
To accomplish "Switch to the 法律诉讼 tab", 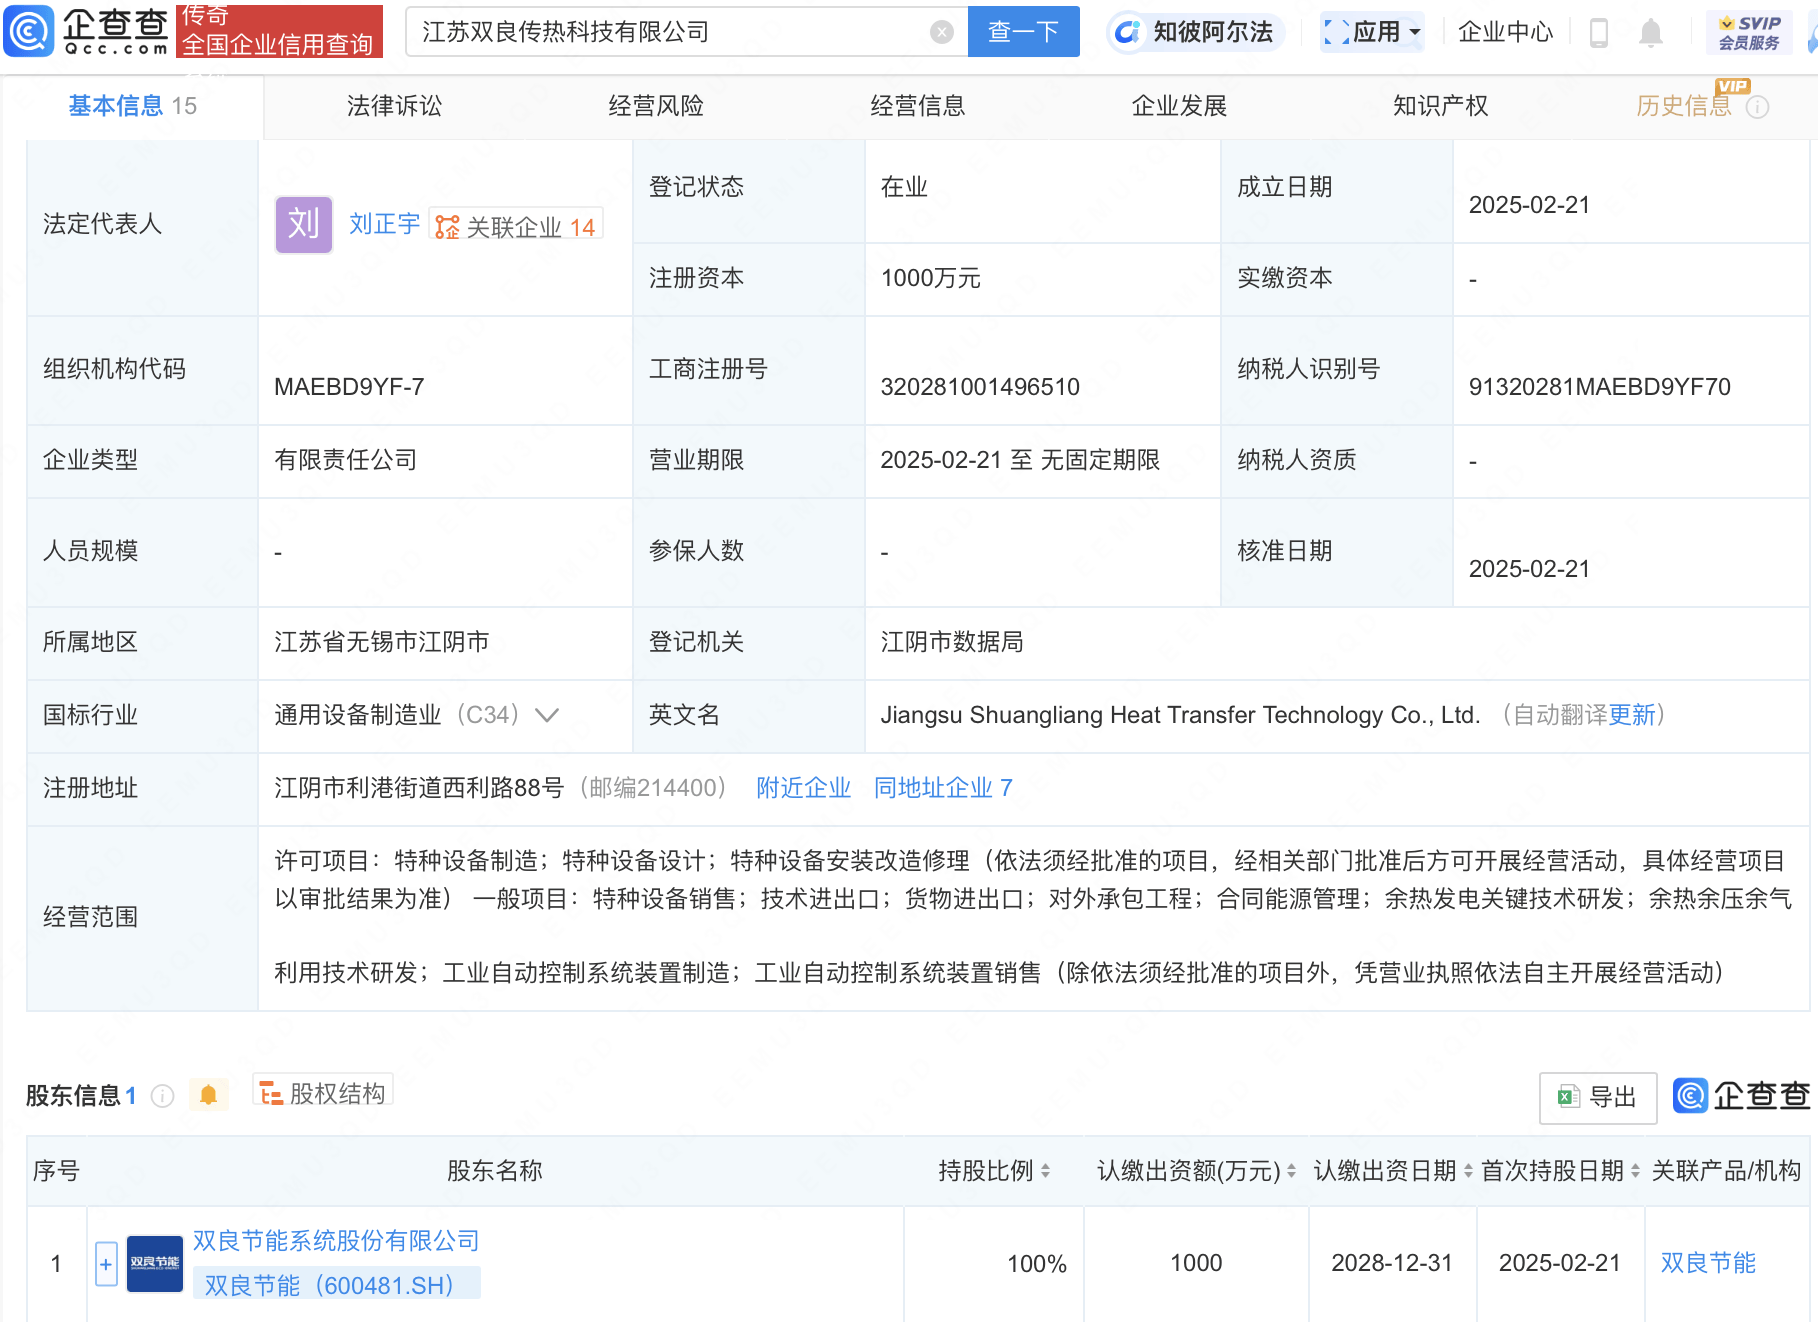I will [x=394, y=106].
